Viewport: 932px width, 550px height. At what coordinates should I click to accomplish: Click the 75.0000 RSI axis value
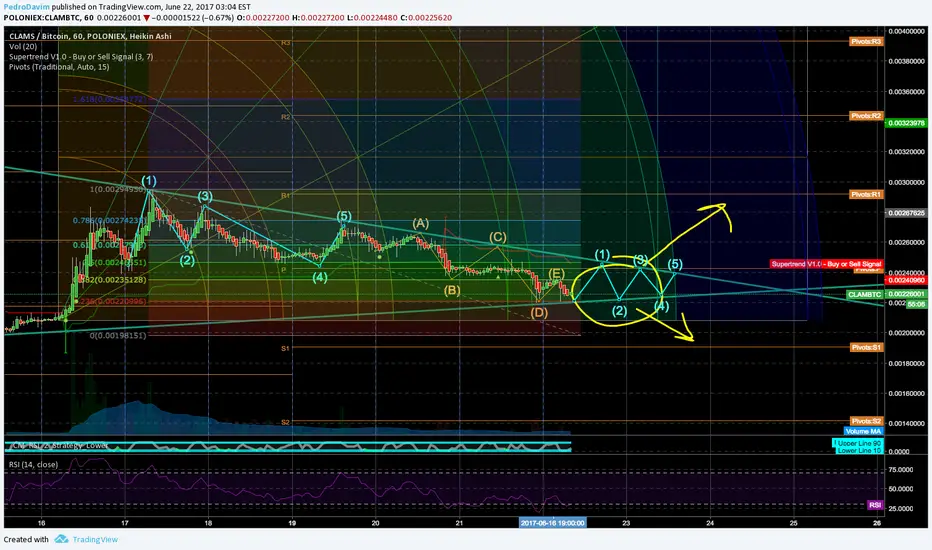pyautogui.click(x=900, y=470)
